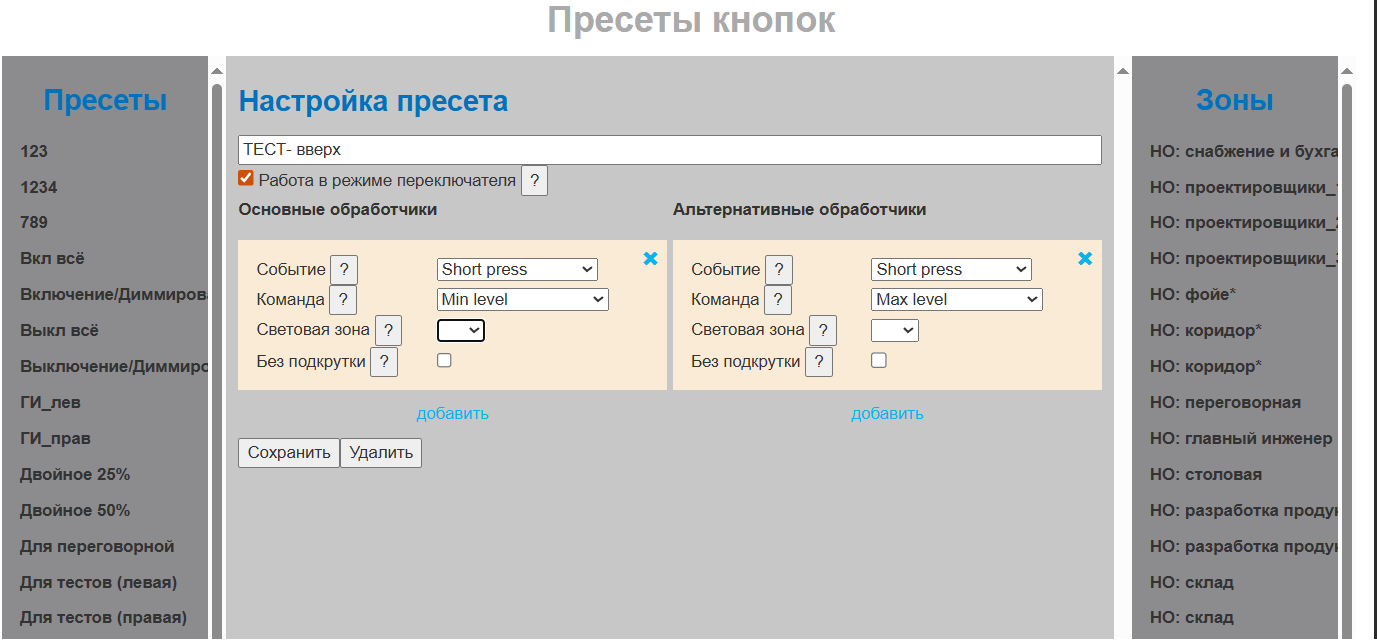This screenshot has height=644, width=1377.
Task: Open help for Команда in main handlers
Action: [343, 300]
